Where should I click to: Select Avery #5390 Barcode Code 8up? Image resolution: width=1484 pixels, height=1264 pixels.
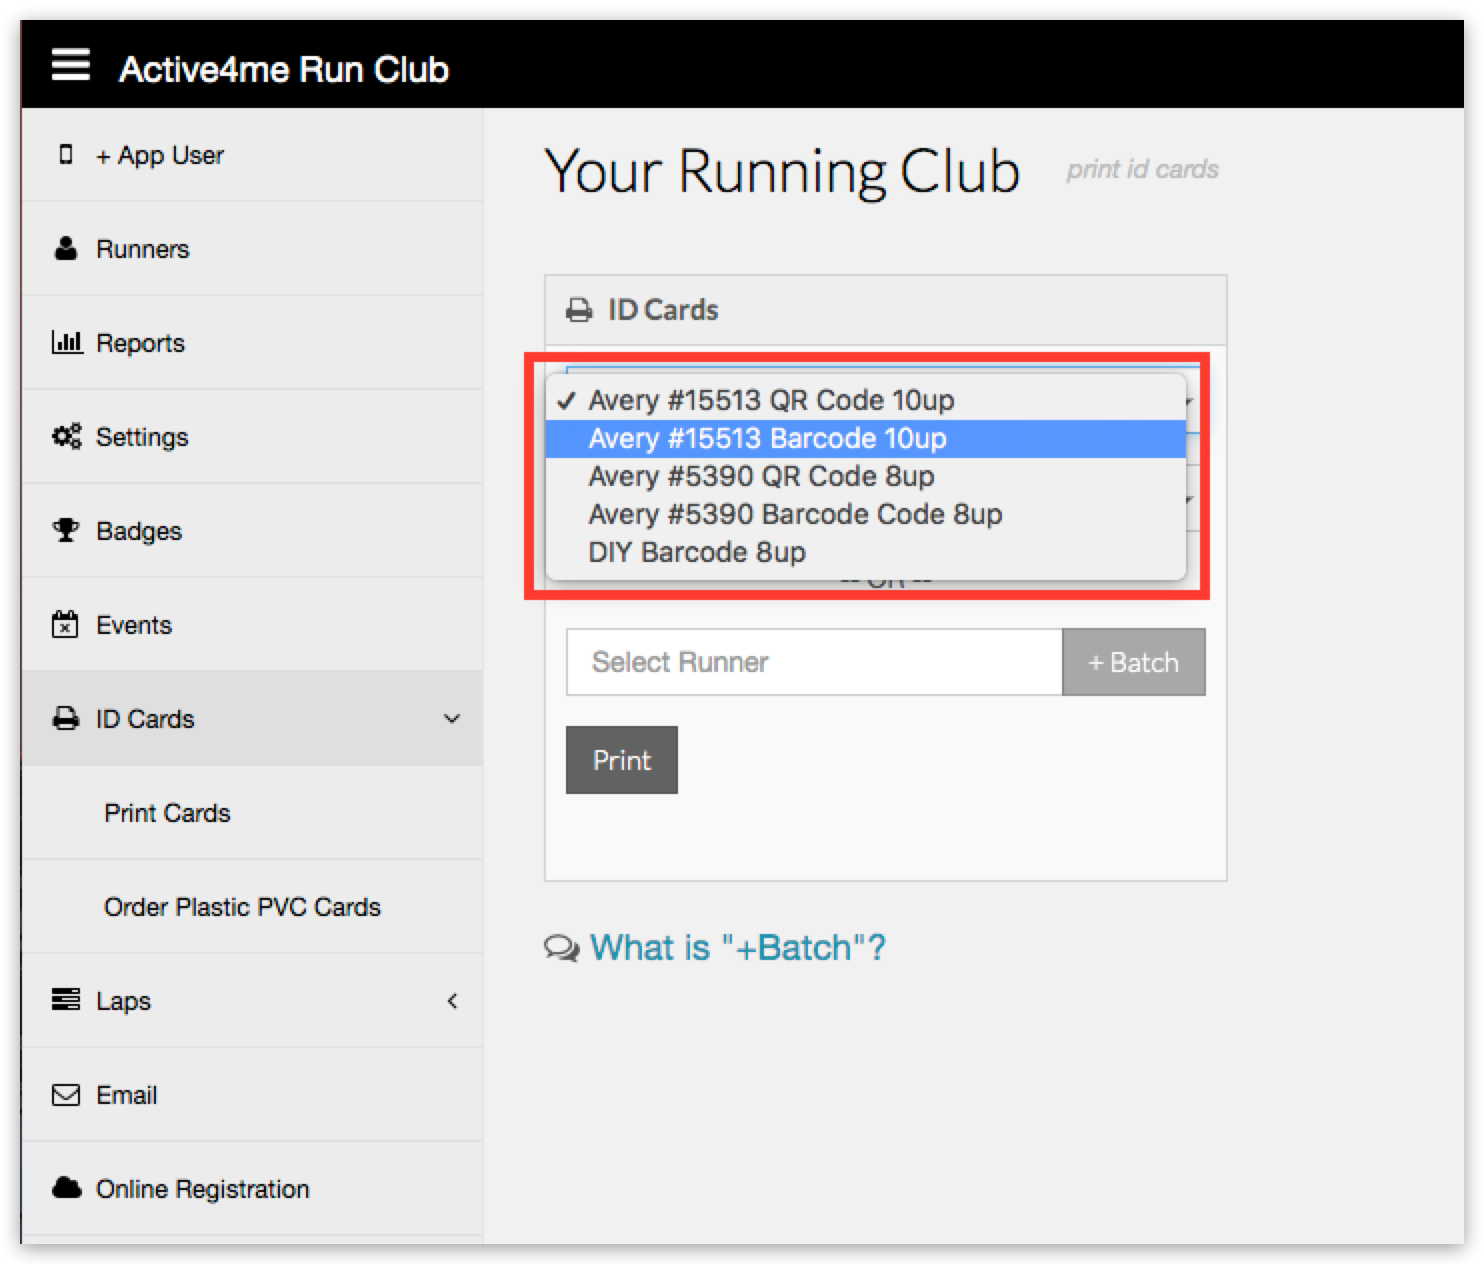[x=795, y=515]
